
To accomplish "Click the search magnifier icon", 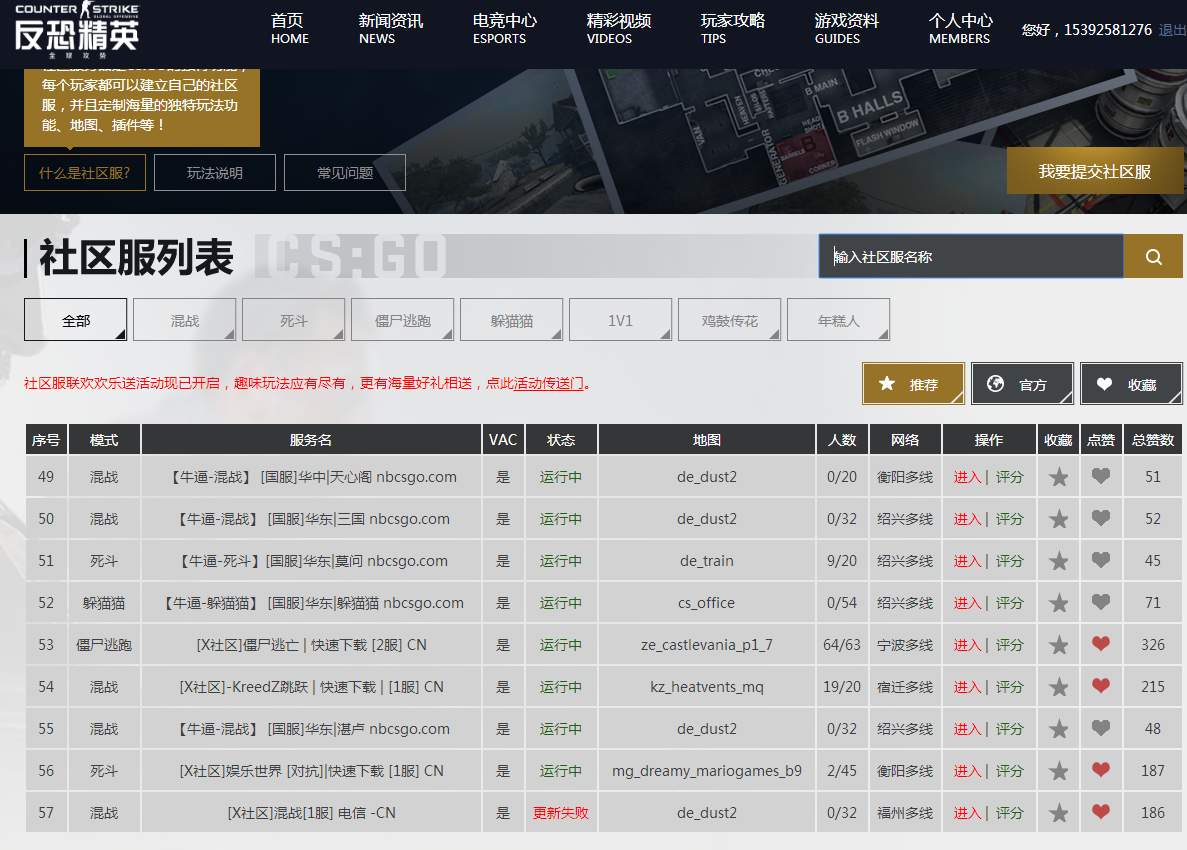I will (x=1152, y=256).
